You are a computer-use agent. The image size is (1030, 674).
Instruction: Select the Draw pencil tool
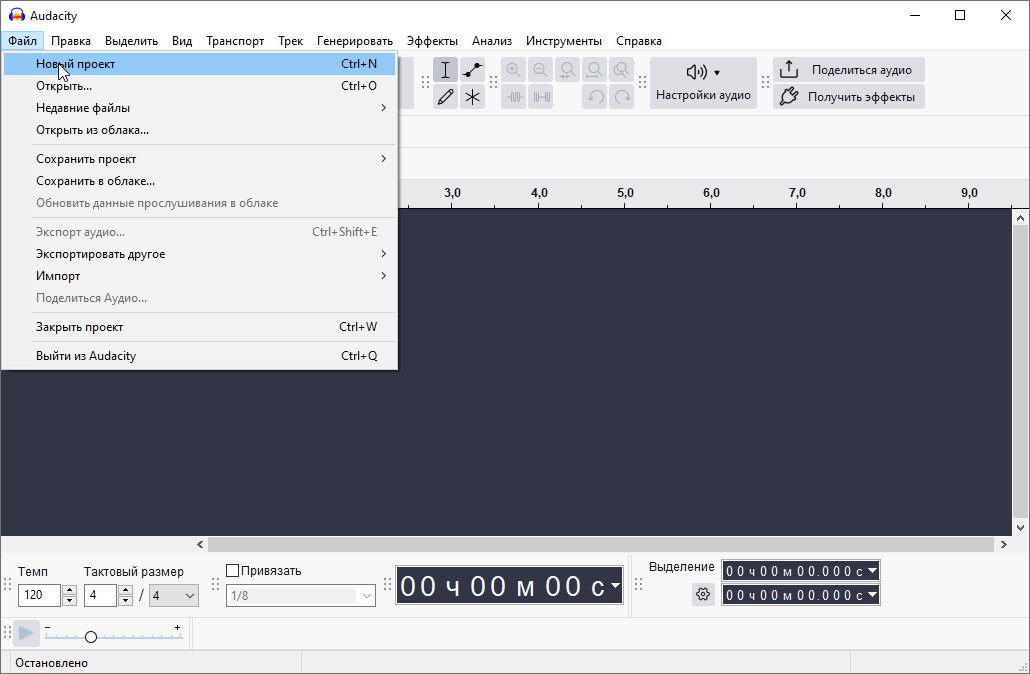pos(445,97)
